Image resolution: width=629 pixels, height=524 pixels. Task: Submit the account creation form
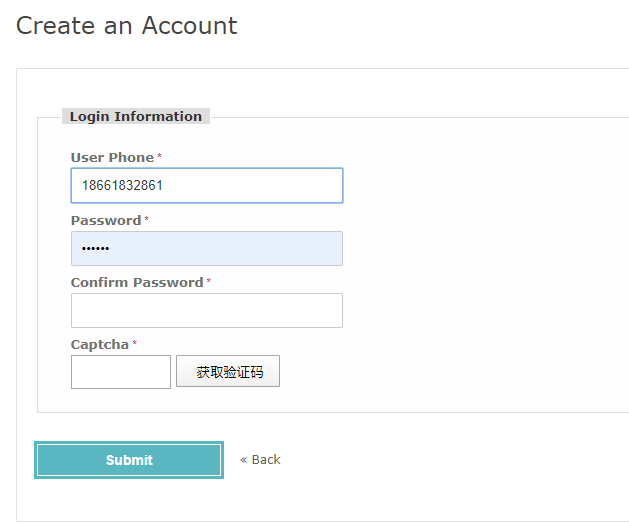(129, 460)
